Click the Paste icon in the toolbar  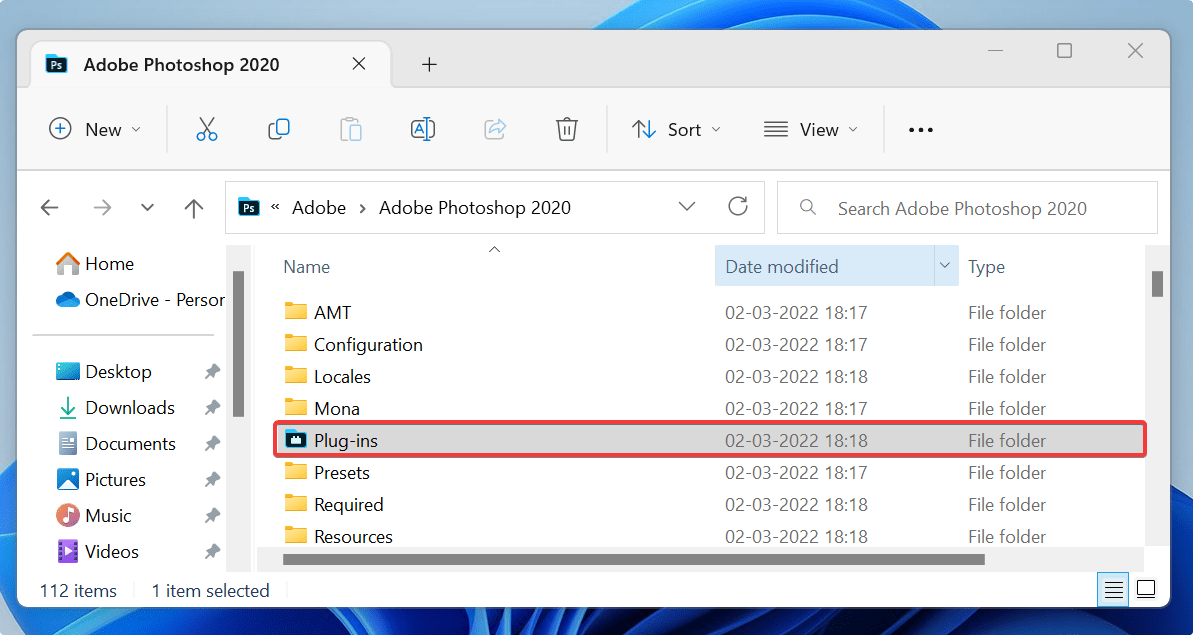coord(351,129)
